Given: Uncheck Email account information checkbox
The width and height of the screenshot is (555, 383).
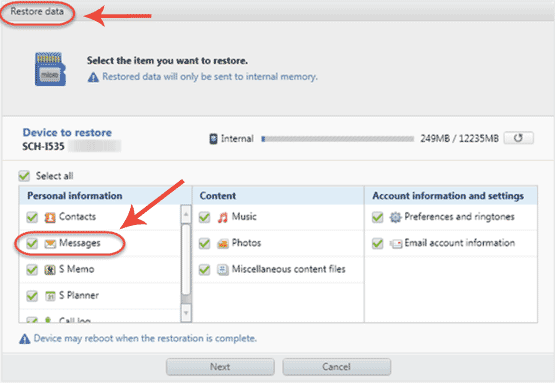Looking at the screenshot, I should (x=378, y=244).
